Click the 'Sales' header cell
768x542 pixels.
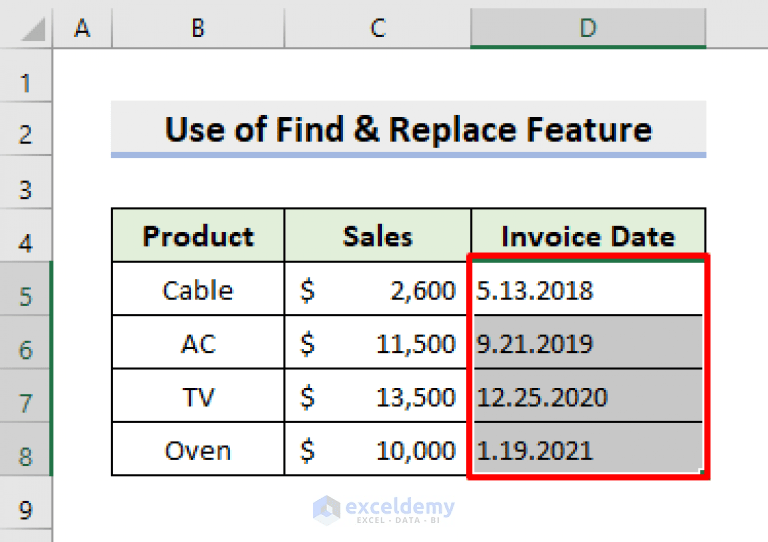[x=378, y=236]
